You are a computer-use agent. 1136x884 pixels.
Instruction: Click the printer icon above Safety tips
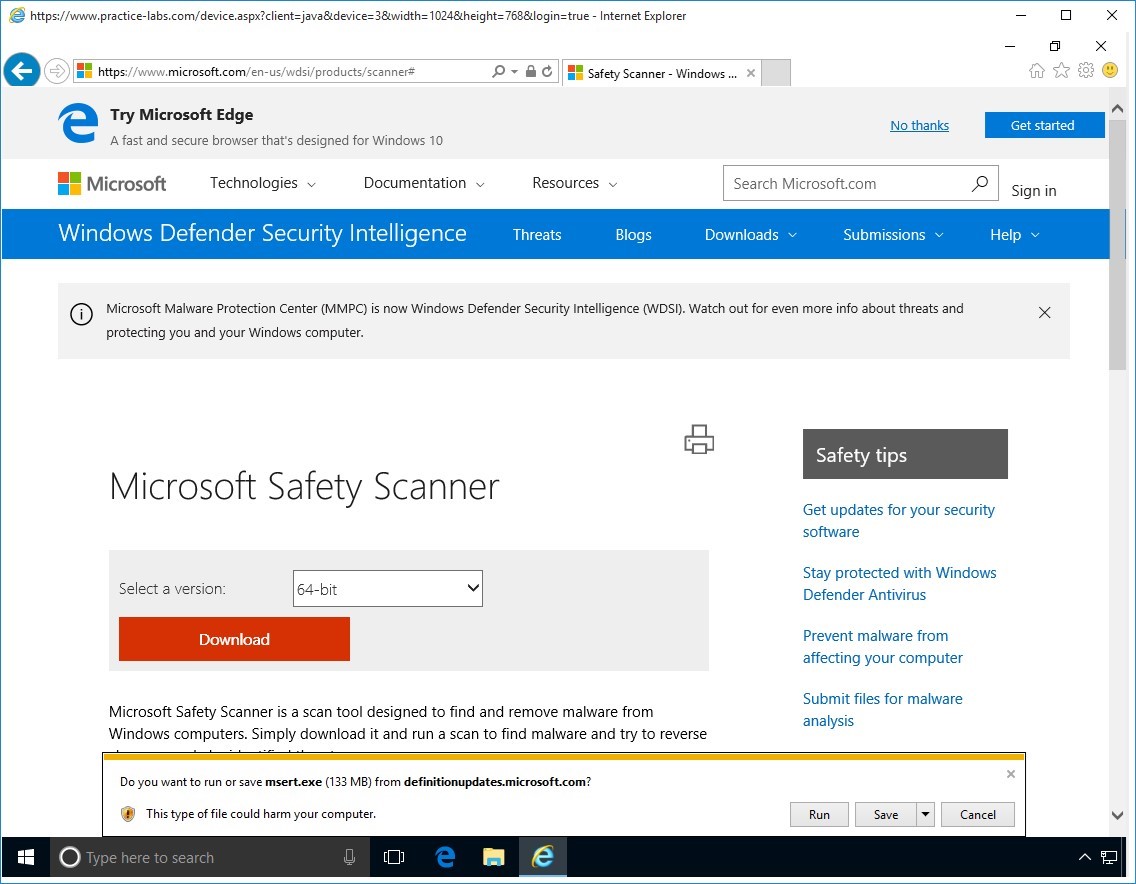pyautogui.click(x=698, y=439)
